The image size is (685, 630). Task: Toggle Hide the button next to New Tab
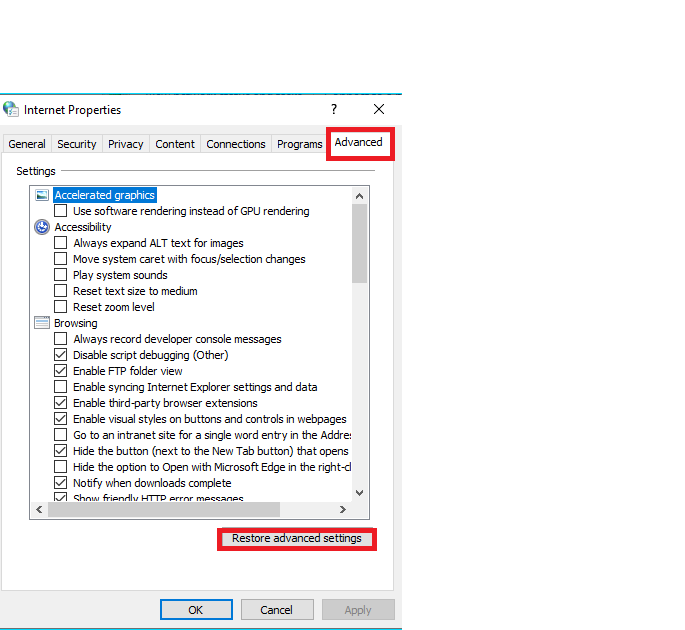click(60, 451)
